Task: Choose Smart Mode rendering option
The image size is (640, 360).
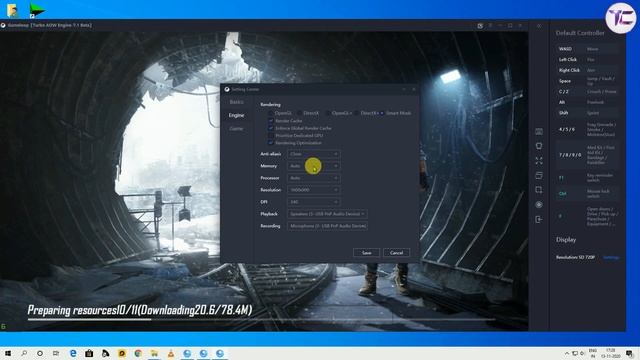Action: pos(382,113)
